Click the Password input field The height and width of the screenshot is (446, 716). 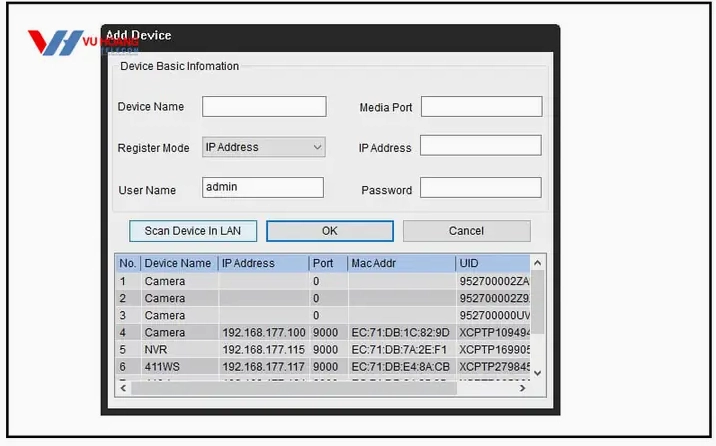coord(481,188)
